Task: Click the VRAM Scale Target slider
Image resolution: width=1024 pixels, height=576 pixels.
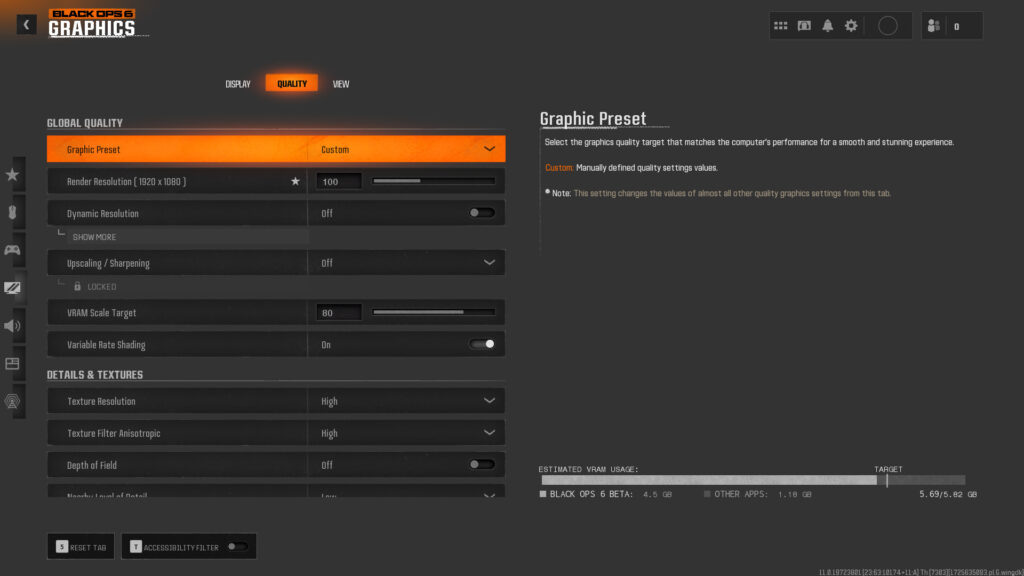Action: click(433, 313)
